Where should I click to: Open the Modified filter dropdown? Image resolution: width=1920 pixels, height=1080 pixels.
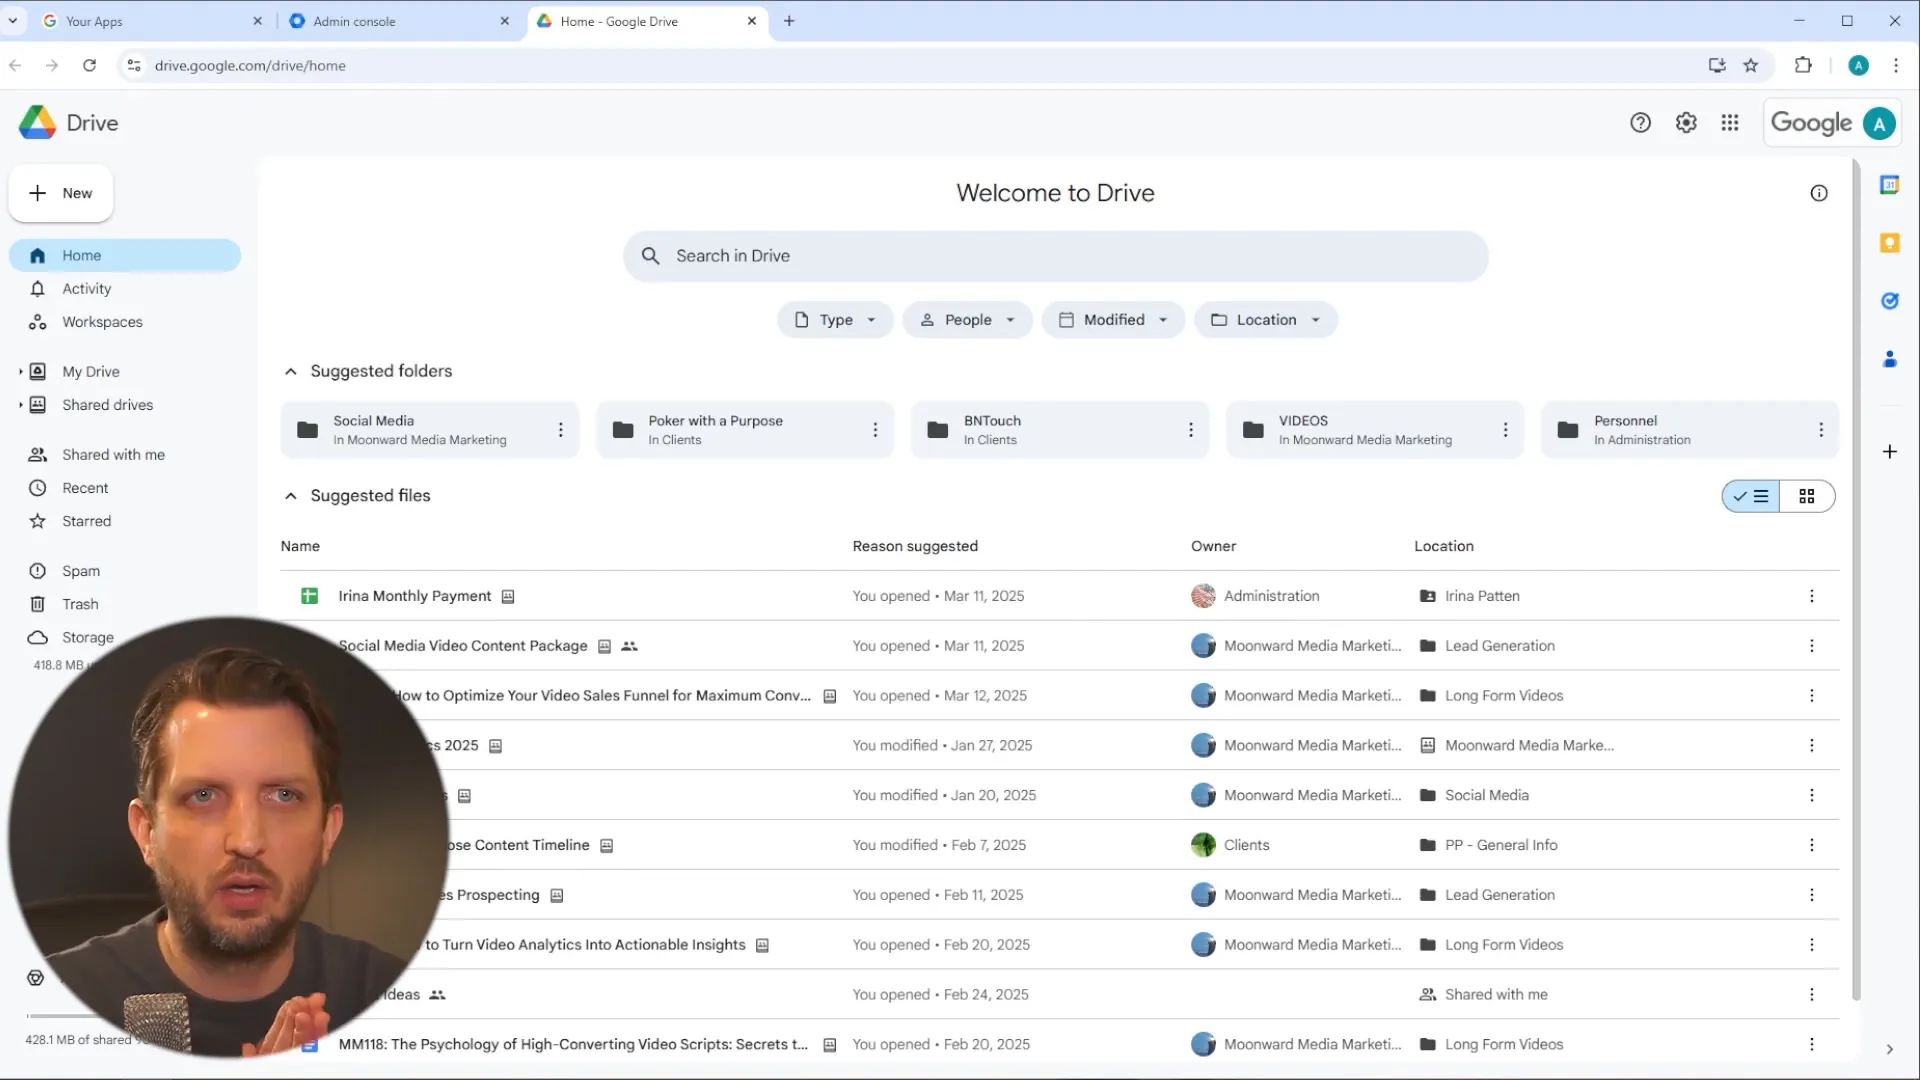pos(1113,320)
